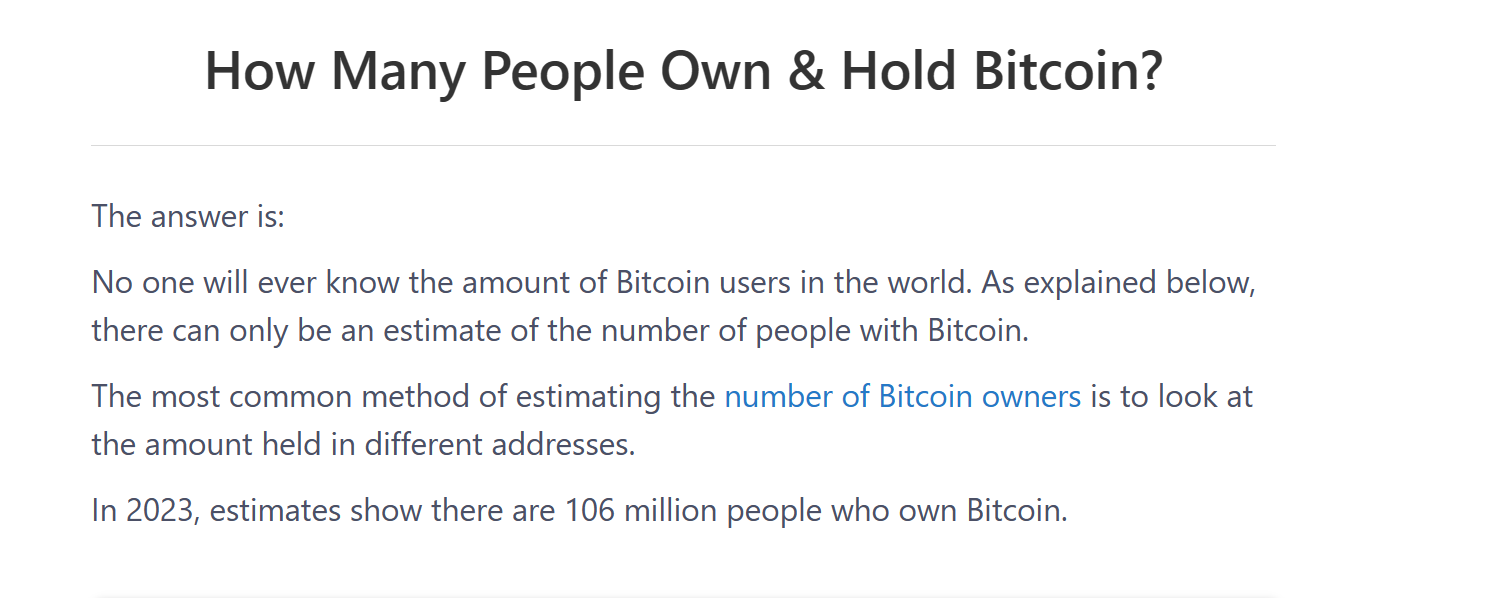Click the 'The answer is:' line
This screenshot has width=1493, height=598.
click(x=188, y=216)
